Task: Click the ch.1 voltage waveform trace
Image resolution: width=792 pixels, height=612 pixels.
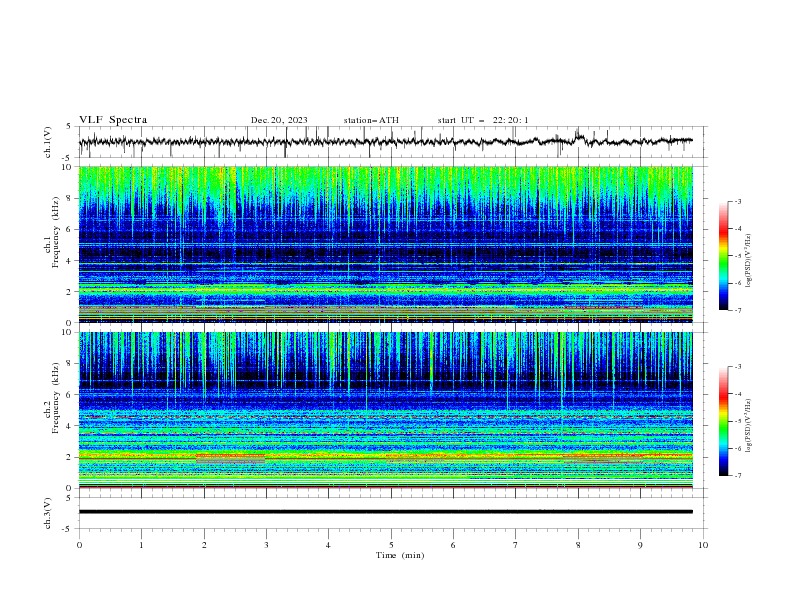Action: pos(386,142)
